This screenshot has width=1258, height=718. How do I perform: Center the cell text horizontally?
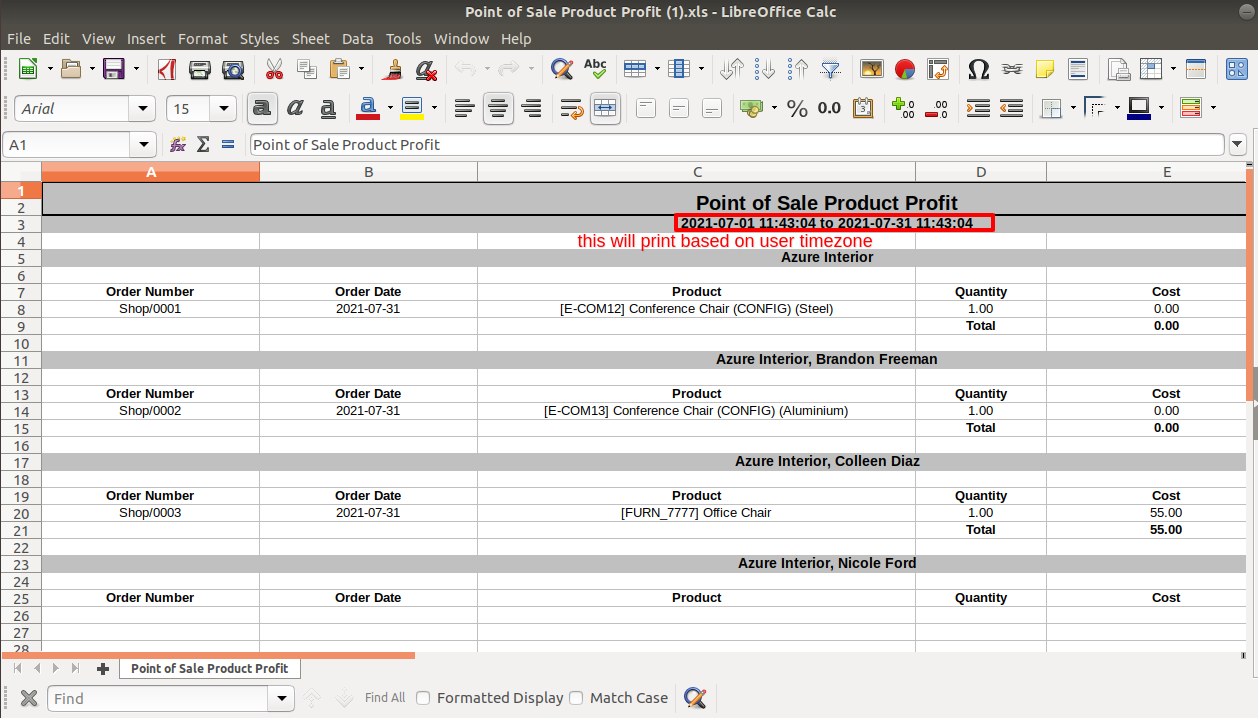498,108
